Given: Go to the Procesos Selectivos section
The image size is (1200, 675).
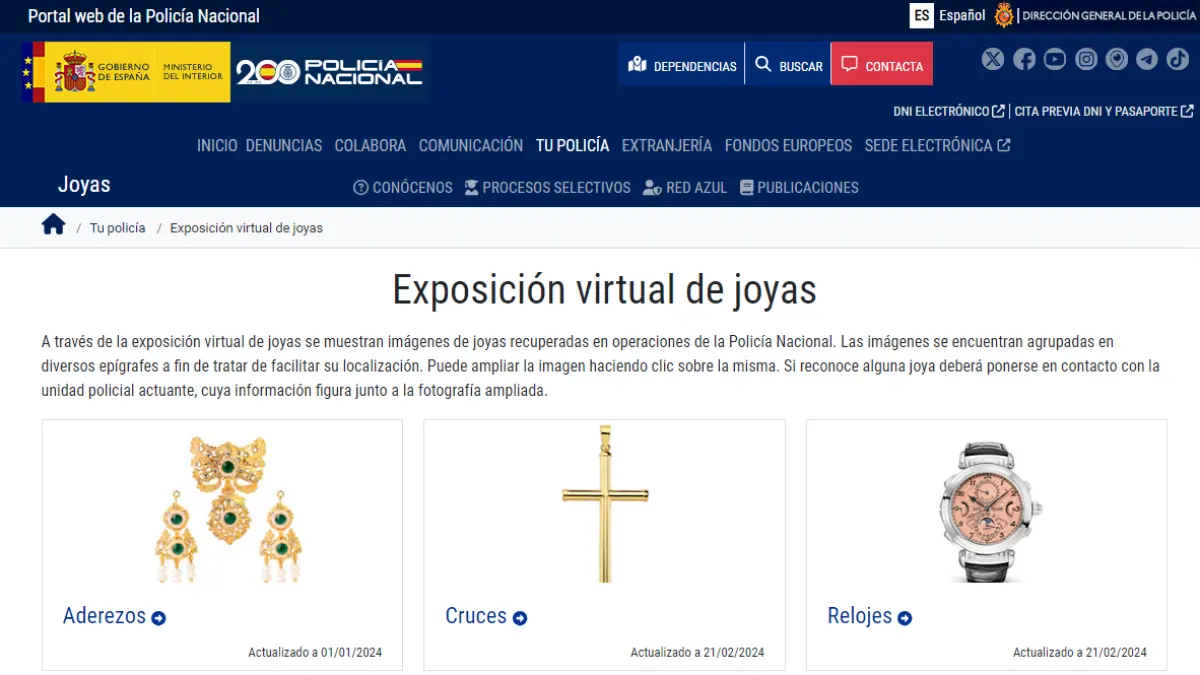Looking at the screenshot, I should click(547, 187).
